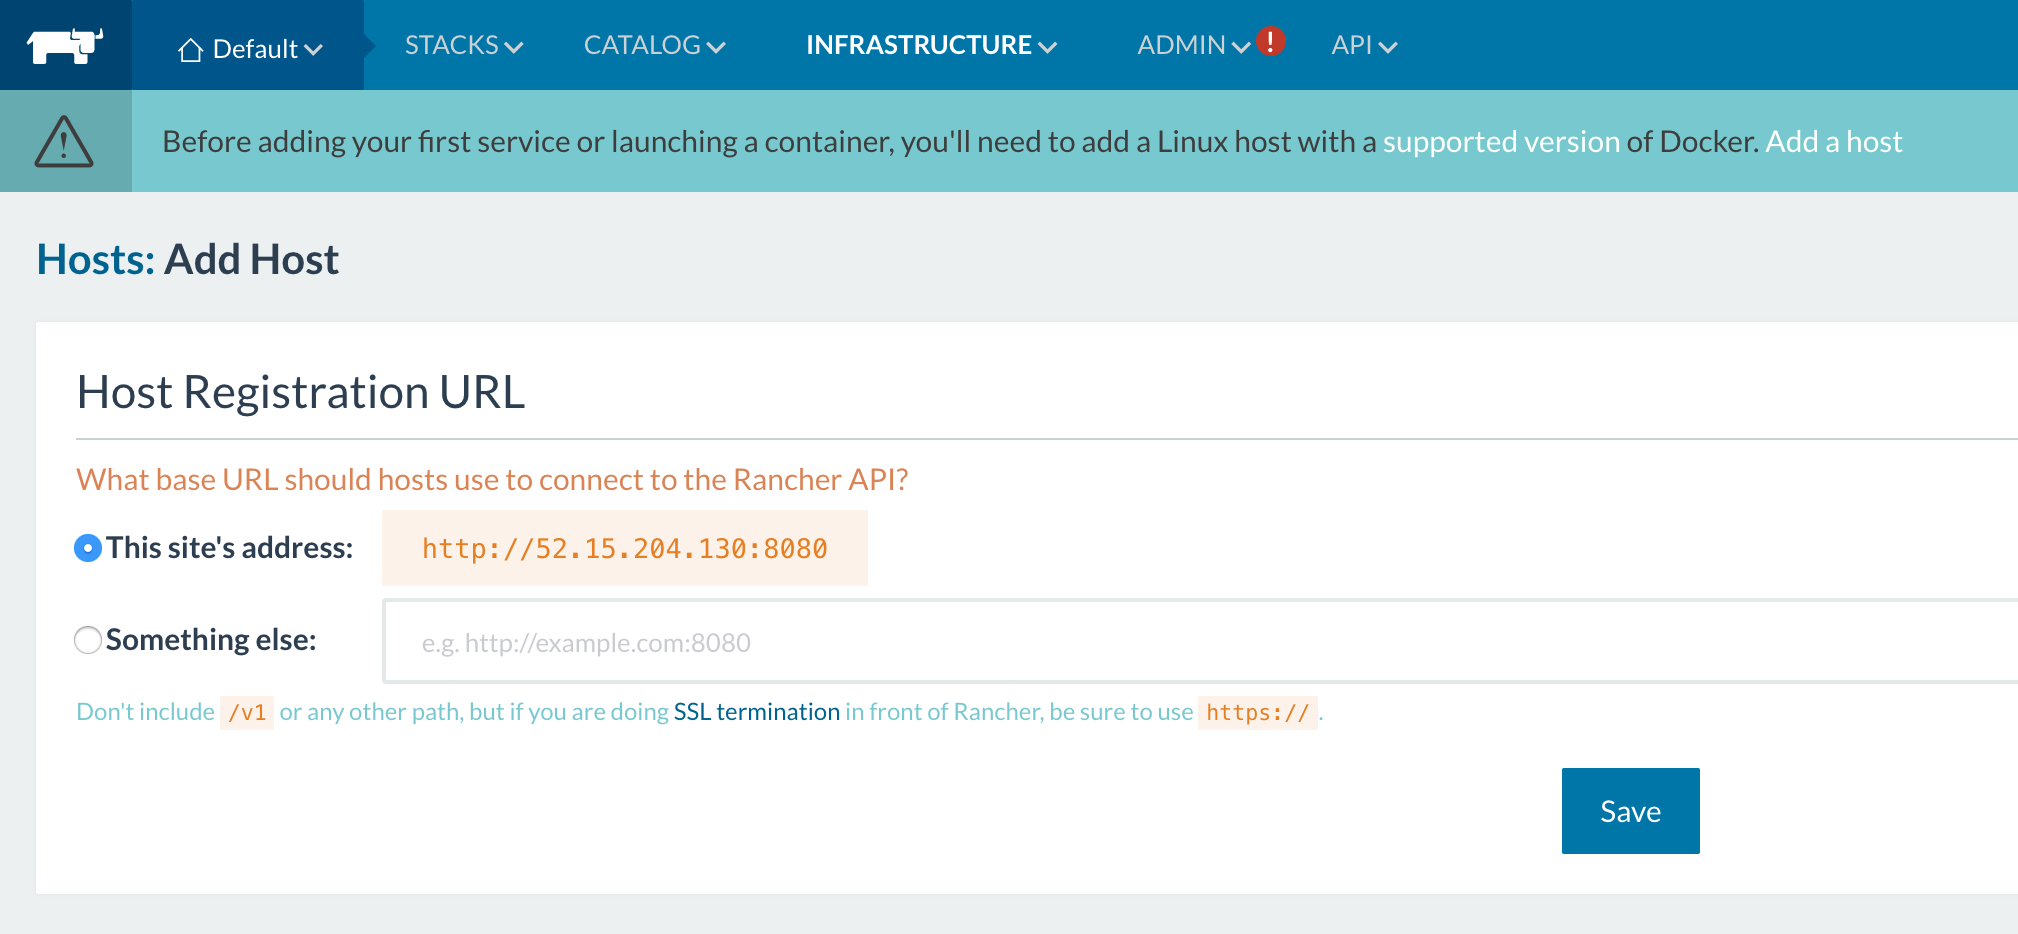Click the custom URL input field

tap(1200, 642)
